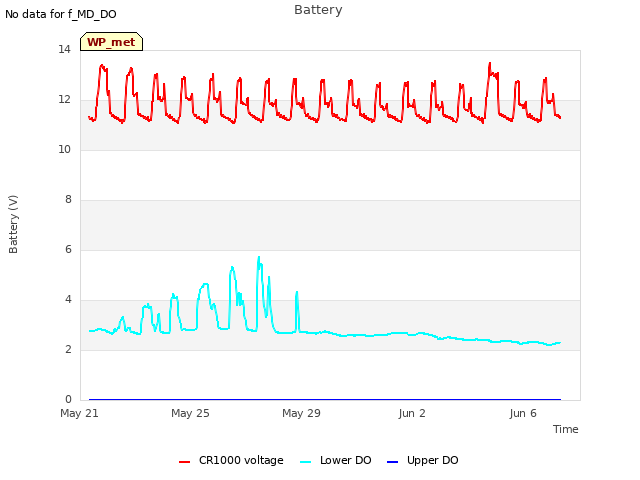
Task: Click the 2 y-axis tick label
Action: coord(68,349)
